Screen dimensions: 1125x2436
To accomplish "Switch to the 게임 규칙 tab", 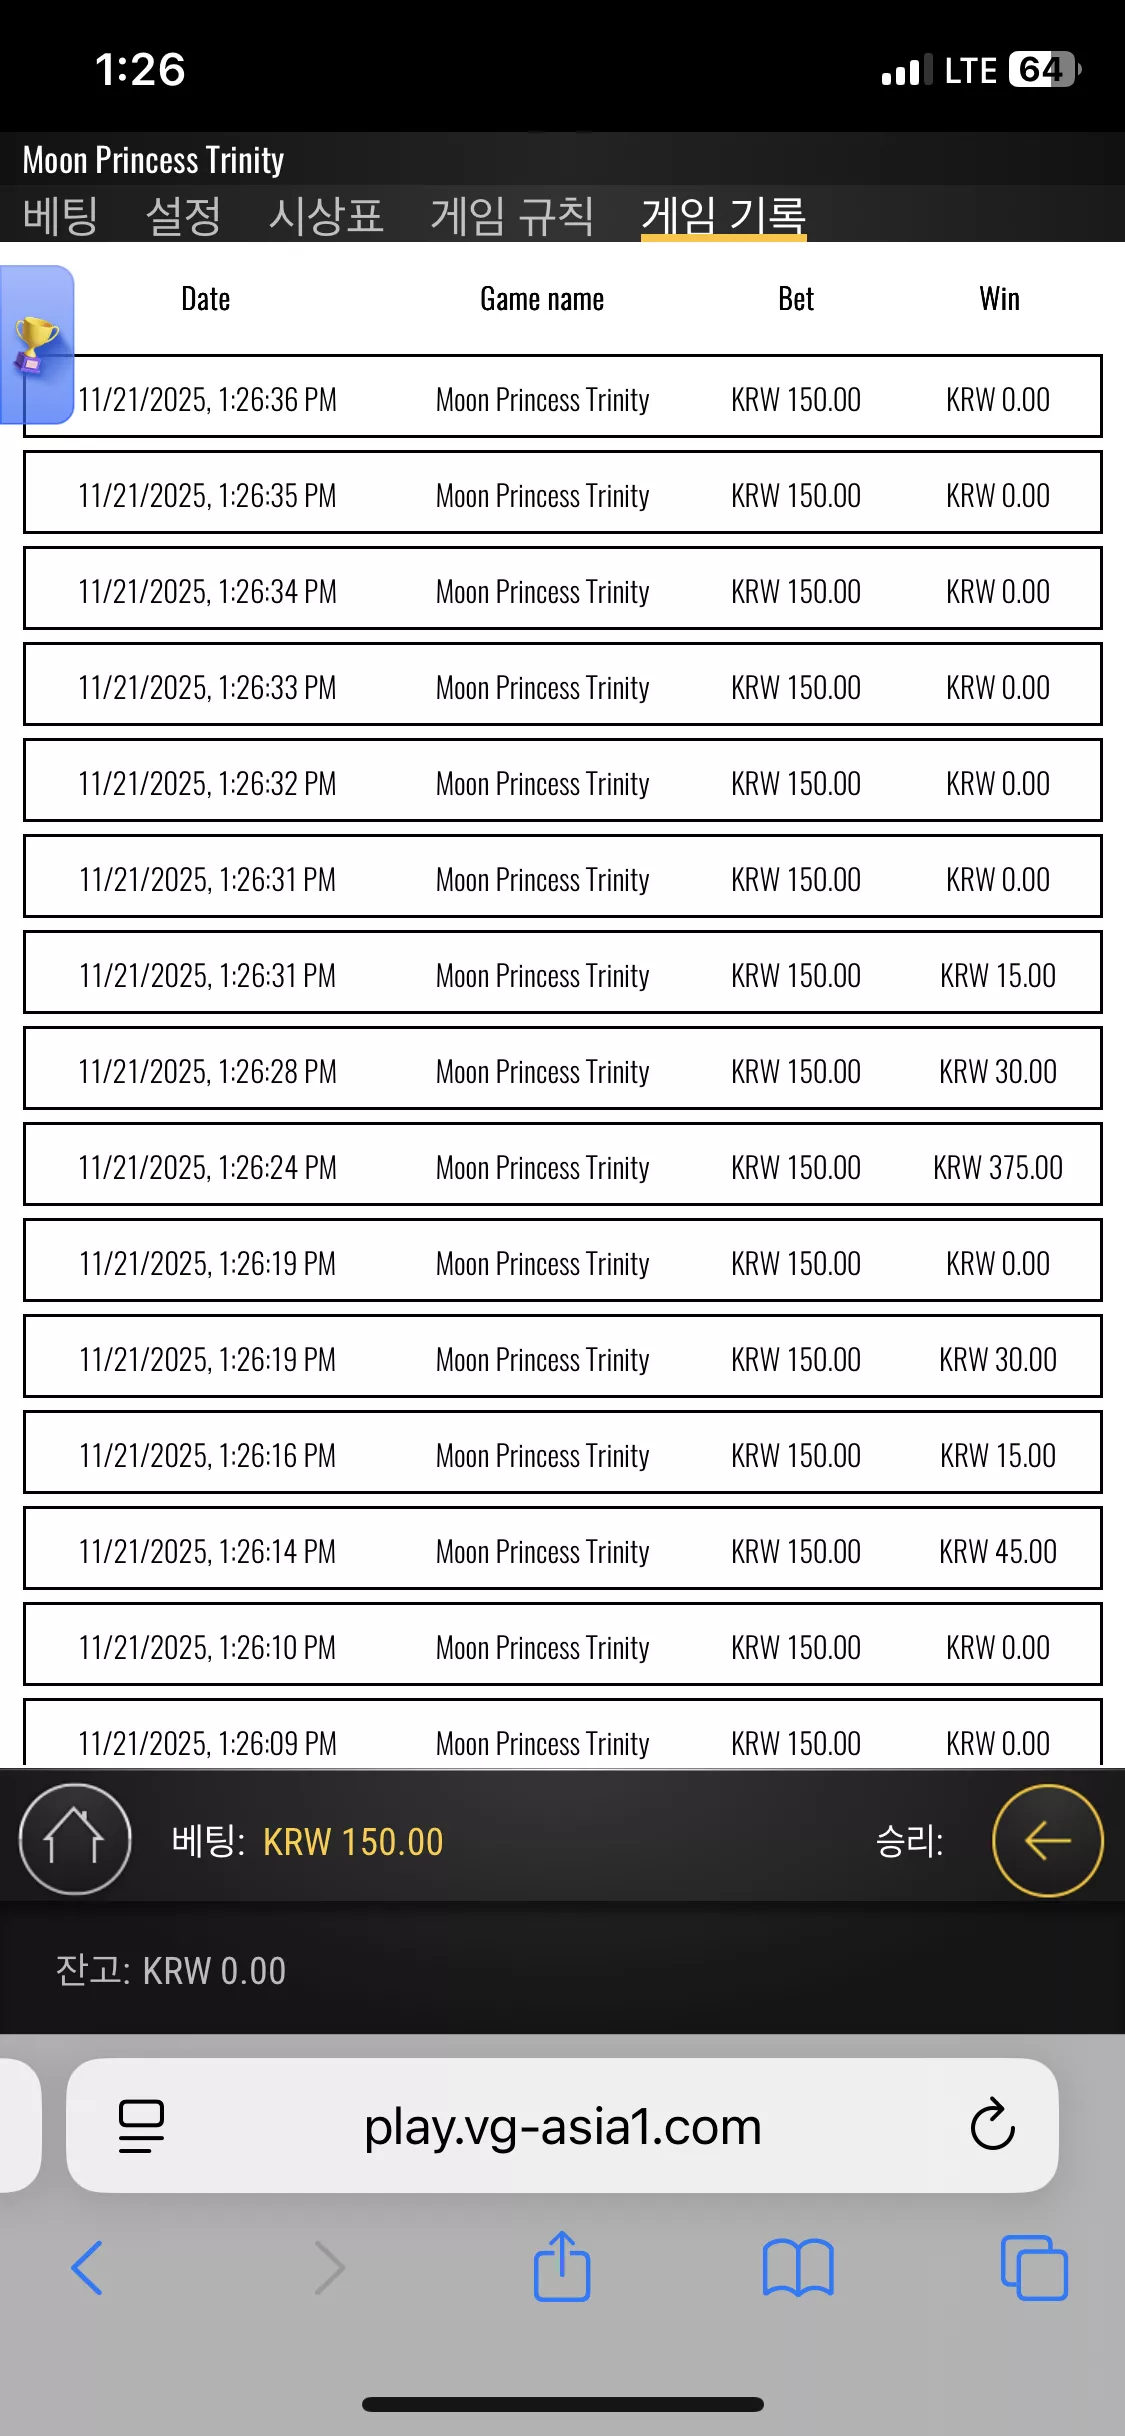I will [x=512, y=215].
